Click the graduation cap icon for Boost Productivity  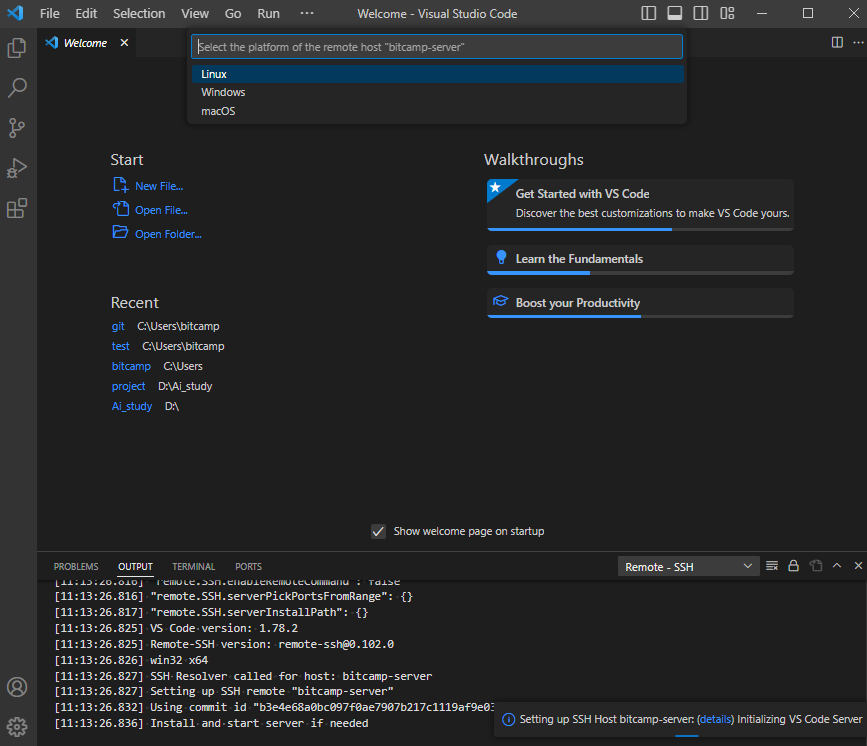(x=500, y=301)
